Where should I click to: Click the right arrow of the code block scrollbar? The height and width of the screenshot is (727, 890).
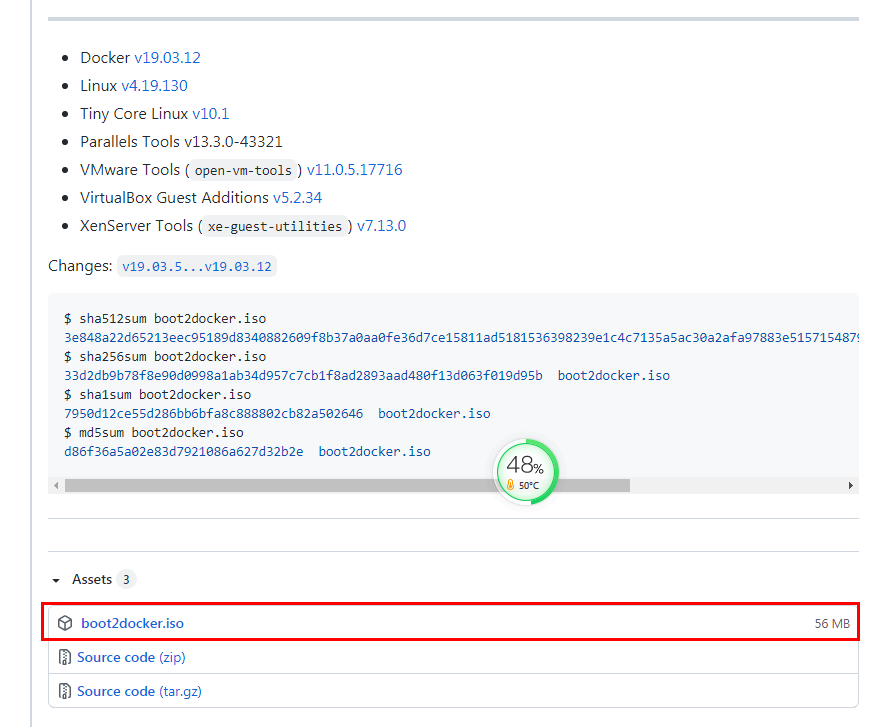tap(850, 485)
